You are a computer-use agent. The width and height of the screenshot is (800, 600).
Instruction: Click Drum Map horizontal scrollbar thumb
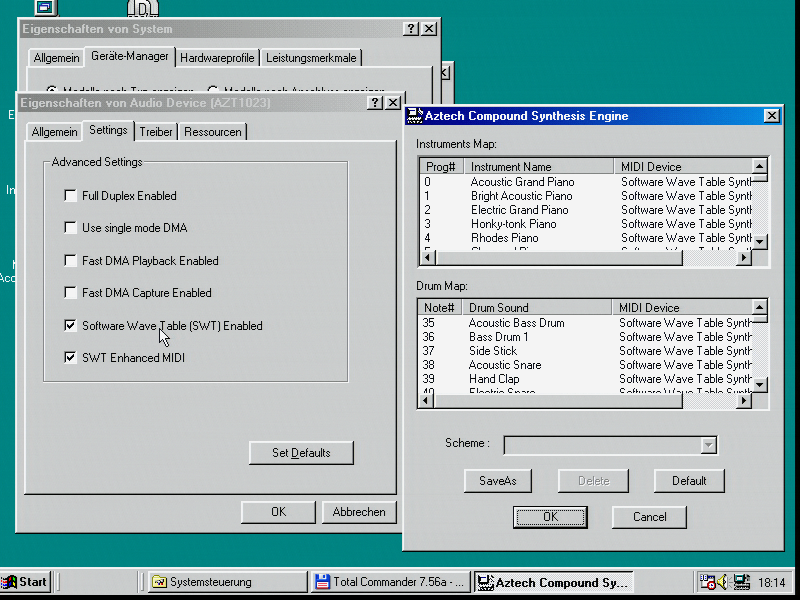pyautogui.click(x=558, y=401)
